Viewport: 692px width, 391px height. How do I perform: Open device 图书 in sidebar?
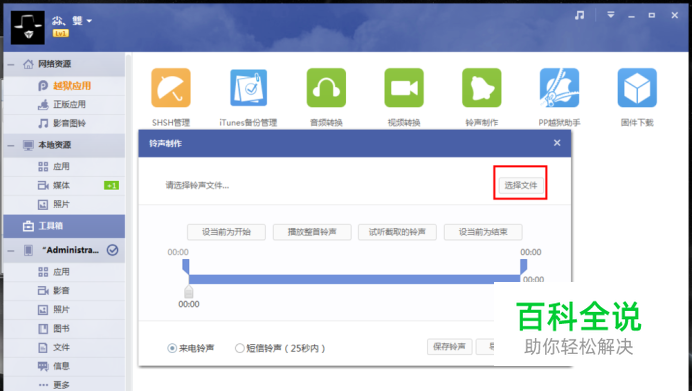tap(64, 328)
